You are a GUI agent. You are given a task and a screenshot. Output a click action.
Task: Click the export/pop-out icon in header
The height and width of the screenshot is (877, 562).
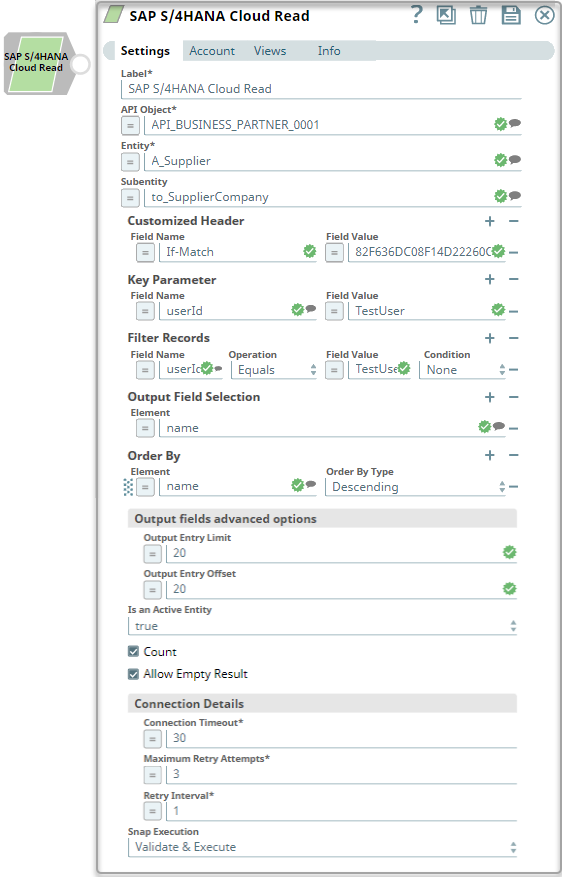pos(446,15)
